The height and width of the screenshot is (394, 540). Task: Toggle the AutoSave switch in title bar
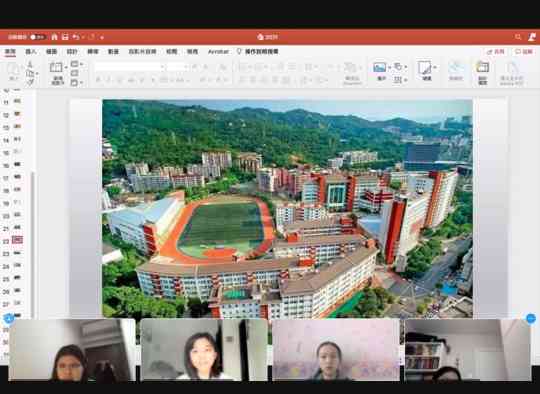pos(38,37)
